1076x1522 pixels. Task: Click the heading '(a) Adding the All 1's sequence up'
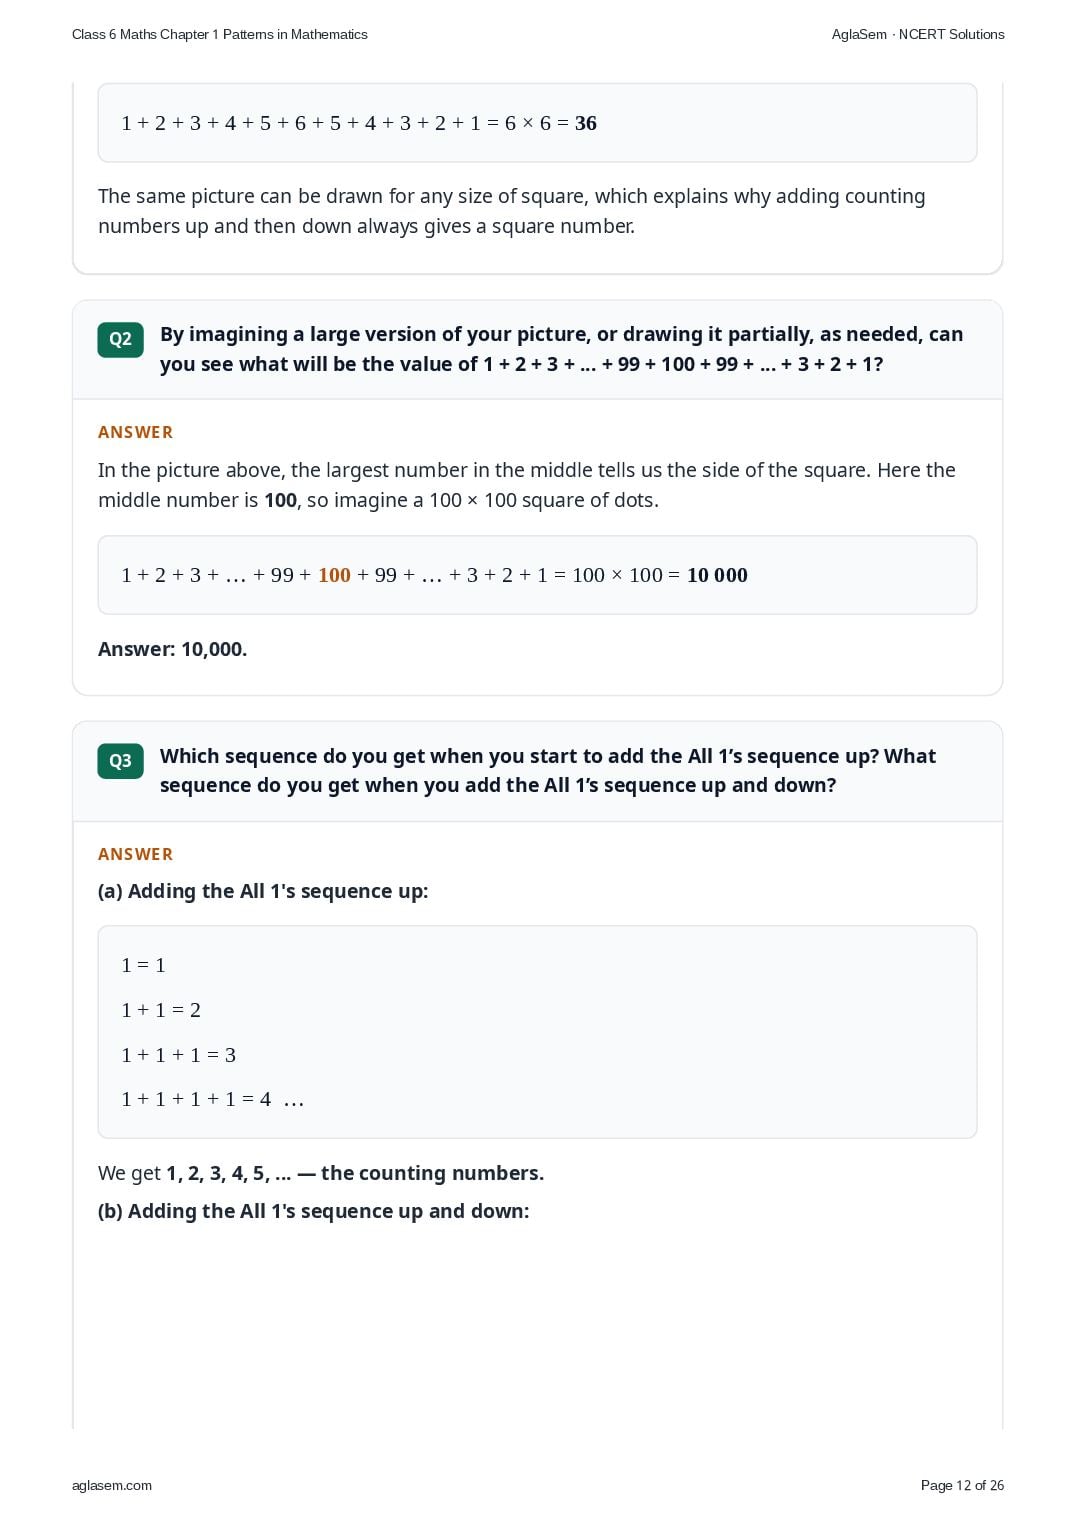click(263, 891)
